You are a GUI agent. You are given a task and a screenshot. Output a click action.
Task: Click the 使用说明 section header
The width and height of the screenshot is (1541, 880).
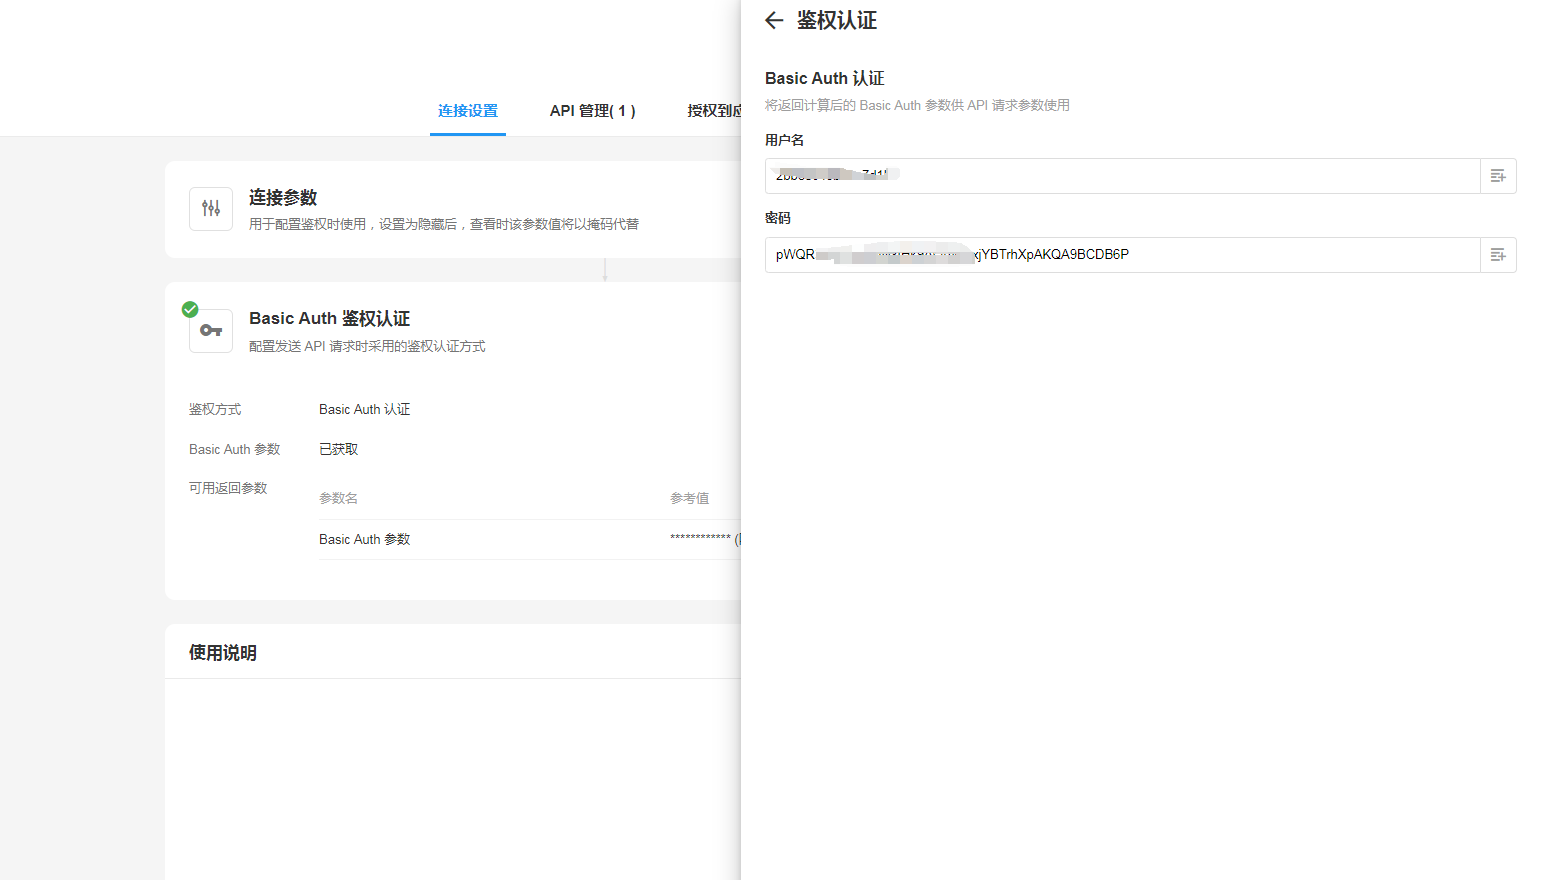[223, 653]
